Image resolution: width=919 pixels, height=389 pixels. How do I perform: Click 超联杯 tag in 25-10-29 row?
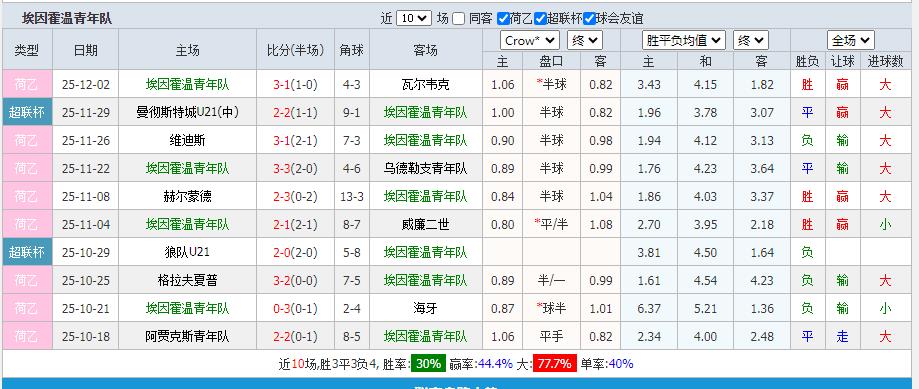(27, 252)
